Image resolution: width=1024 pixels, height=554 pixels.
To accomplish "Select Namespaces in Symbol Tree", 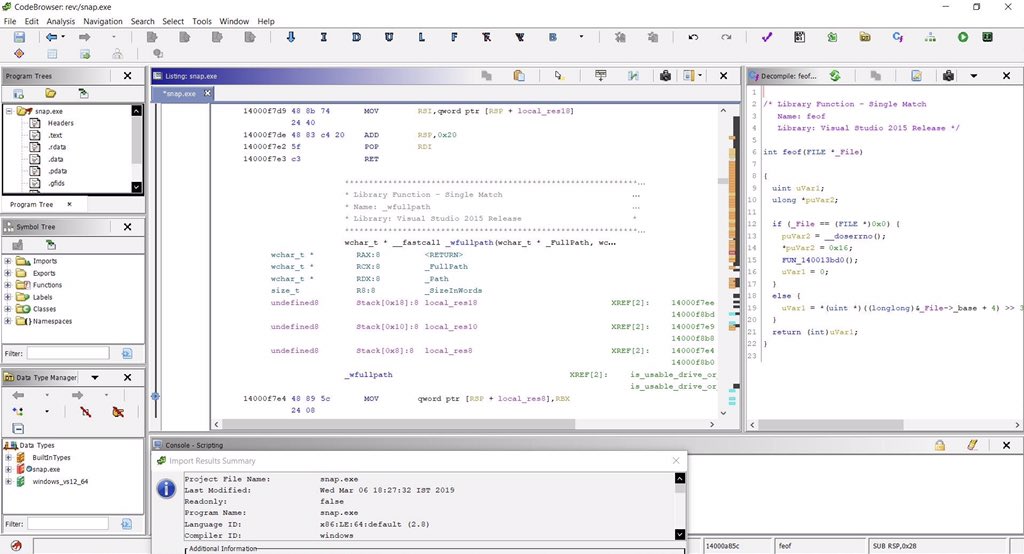I will 52,321.
